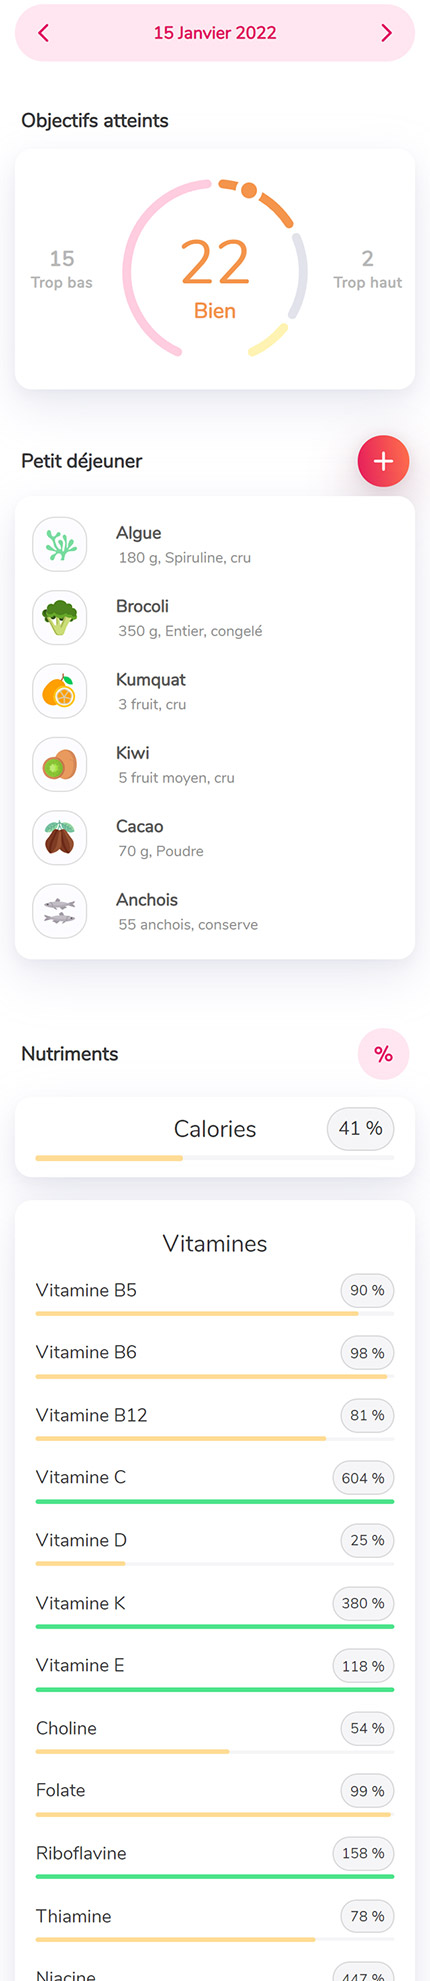
Task: Tap the Vitamine D 25 % badge
Action: pos(367,1541)
